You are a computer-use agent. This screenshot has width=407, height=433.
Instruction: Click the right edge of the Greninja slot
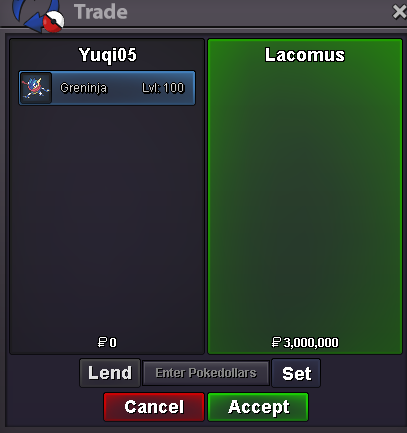tap(191, 88)
